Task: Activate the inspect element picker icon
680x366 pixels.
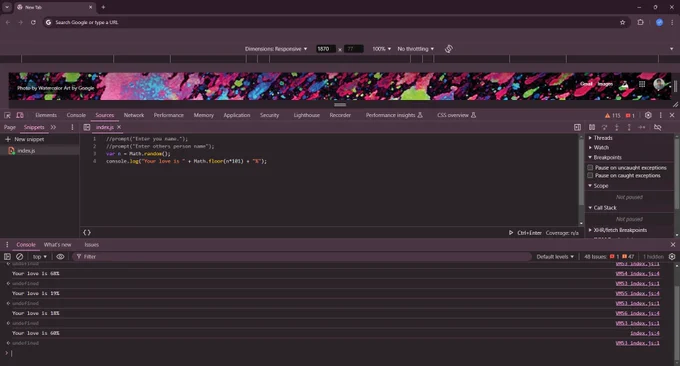Action: pos(7,115)
